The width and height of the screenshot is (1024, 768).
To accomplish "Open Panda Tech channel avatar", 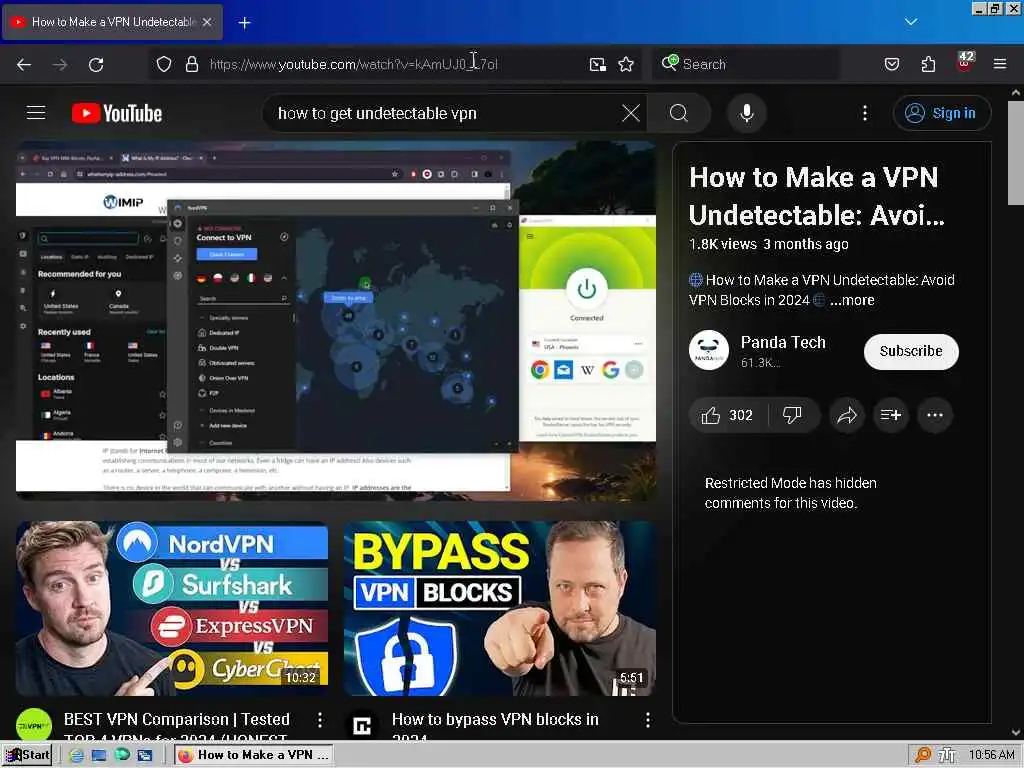I will (x=709, y=351).
